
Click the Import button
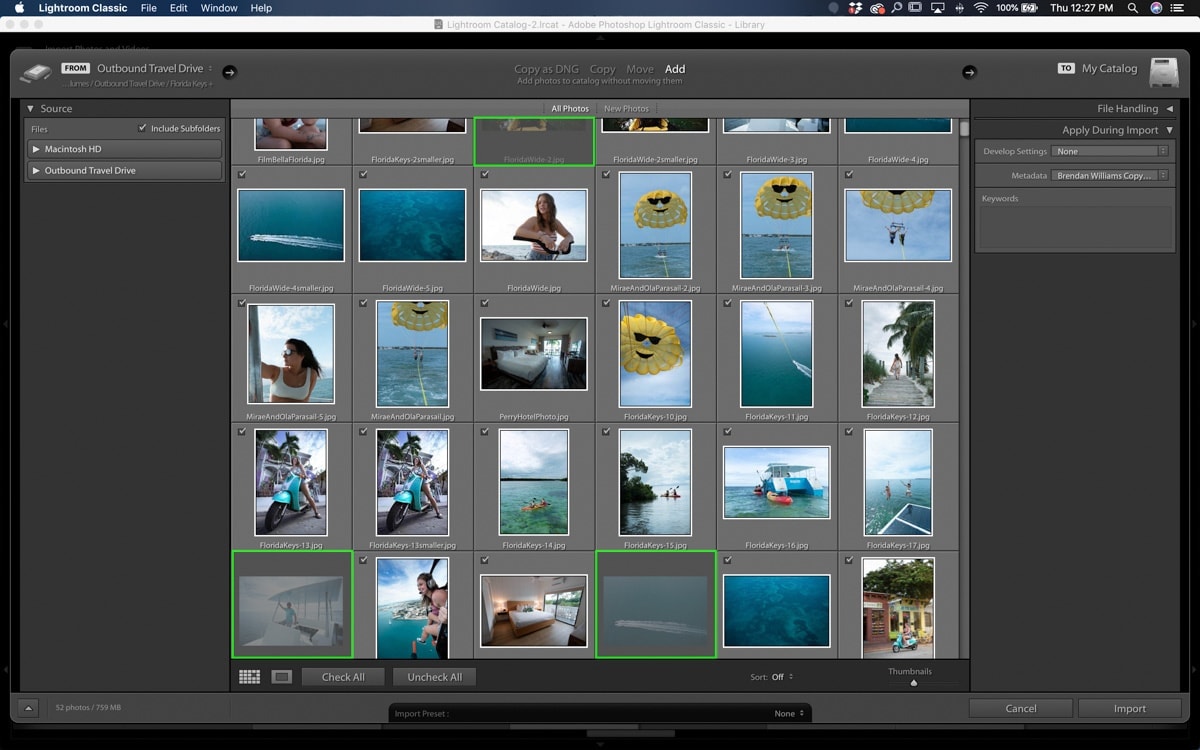pyautogui.click(x=1129, y=708)
